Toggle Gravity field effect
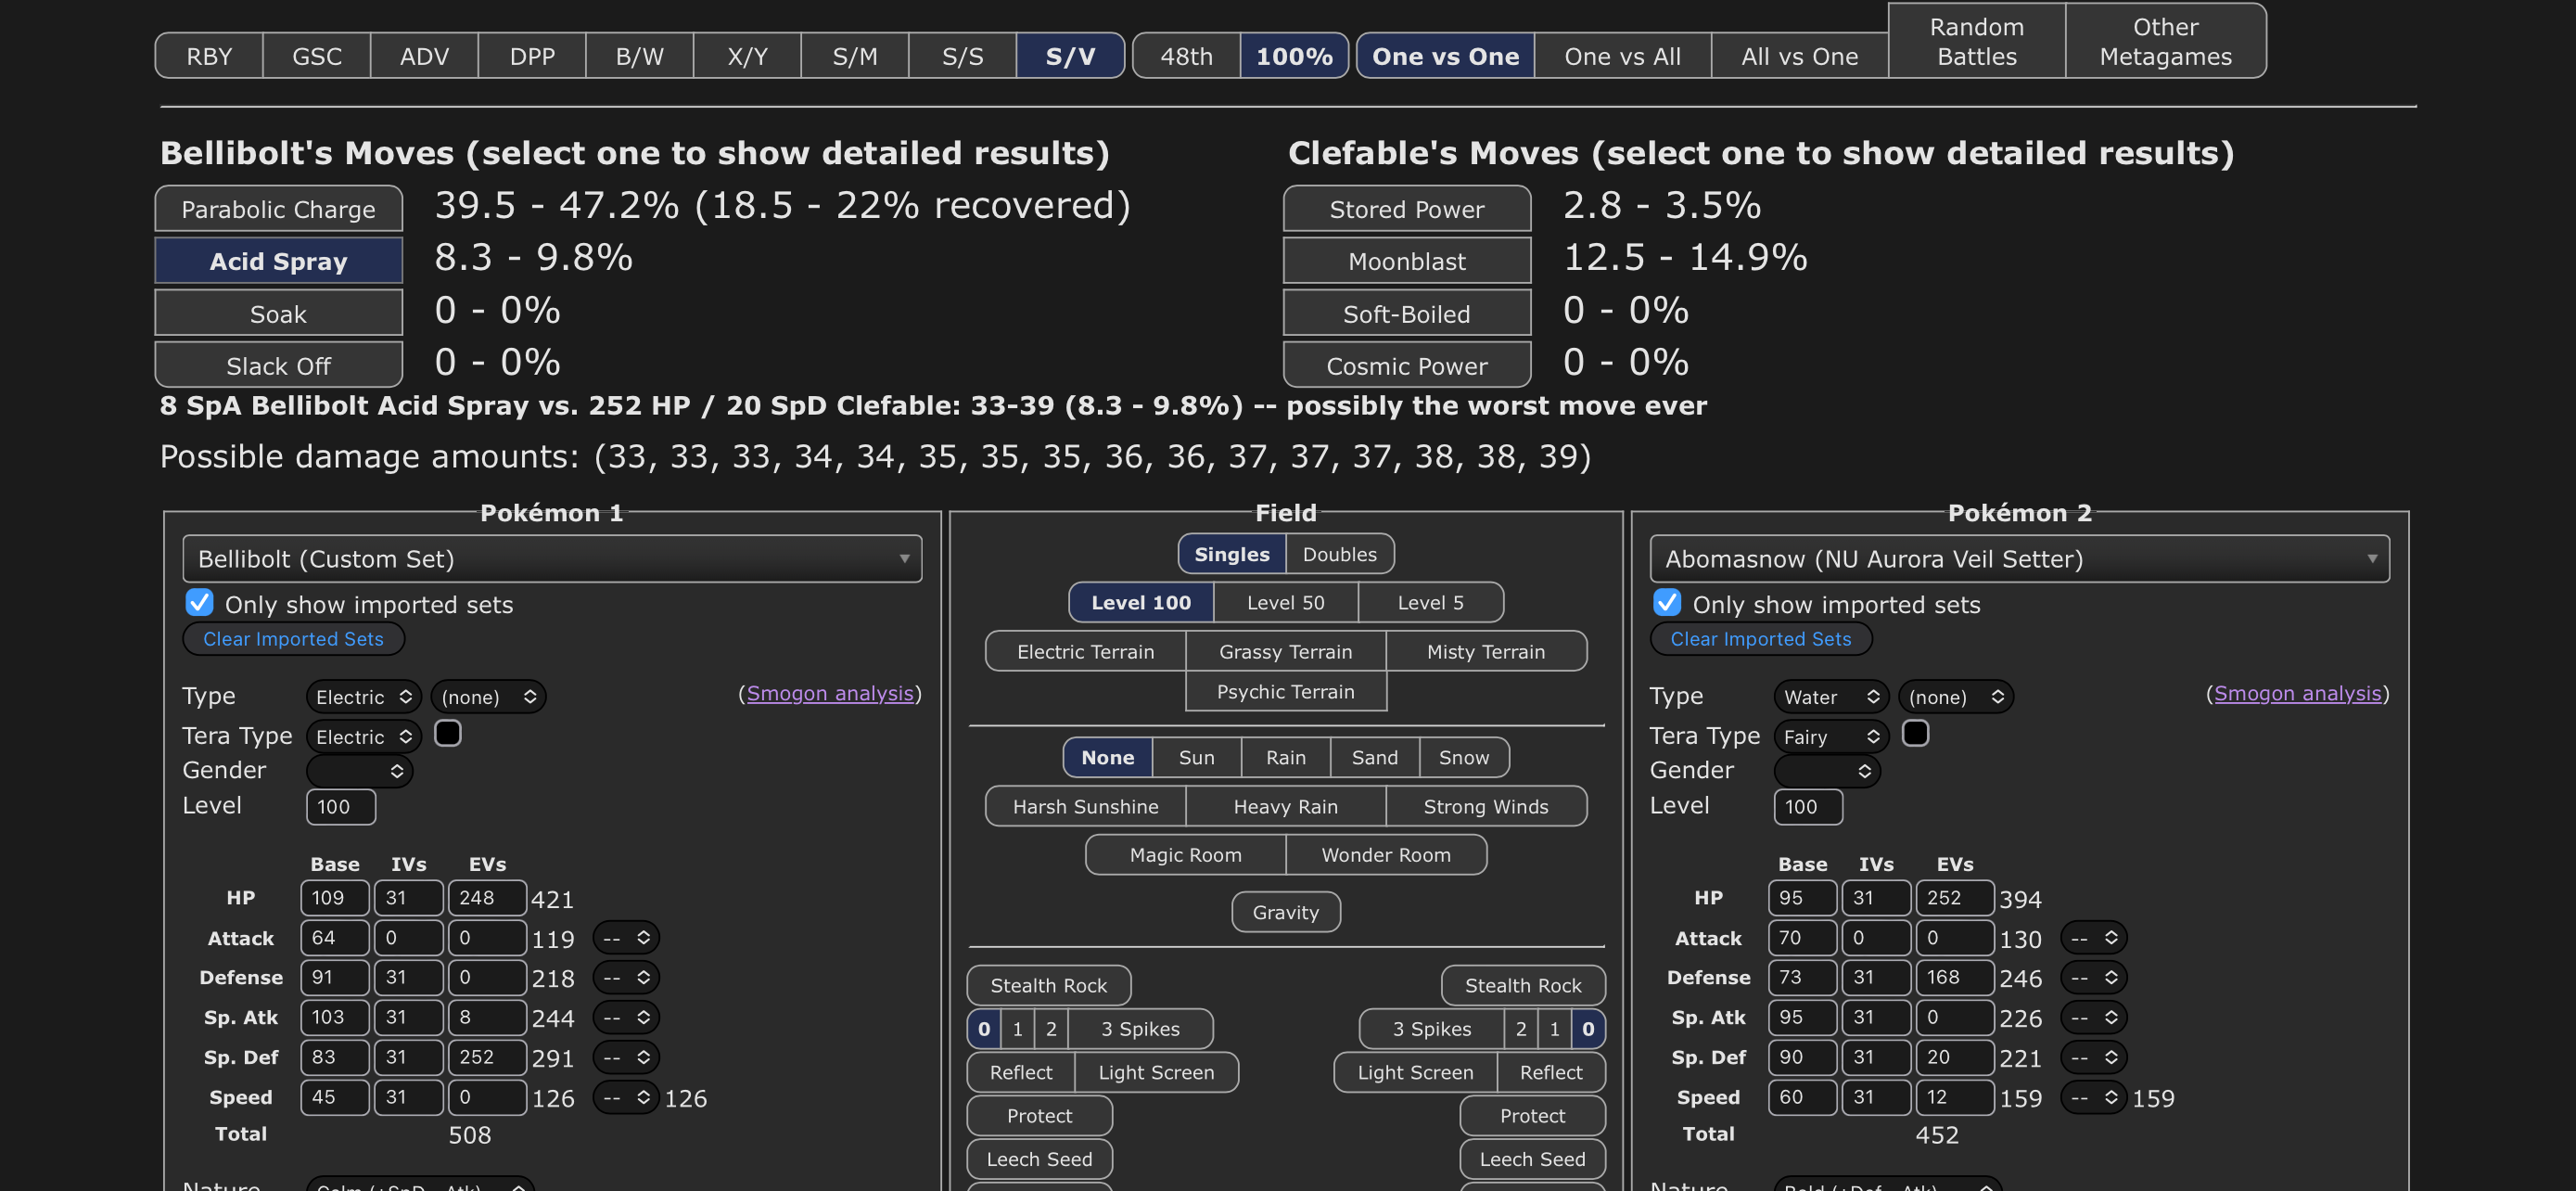The width and height of the screenshot is (2576, 1191). [1285, 912]
